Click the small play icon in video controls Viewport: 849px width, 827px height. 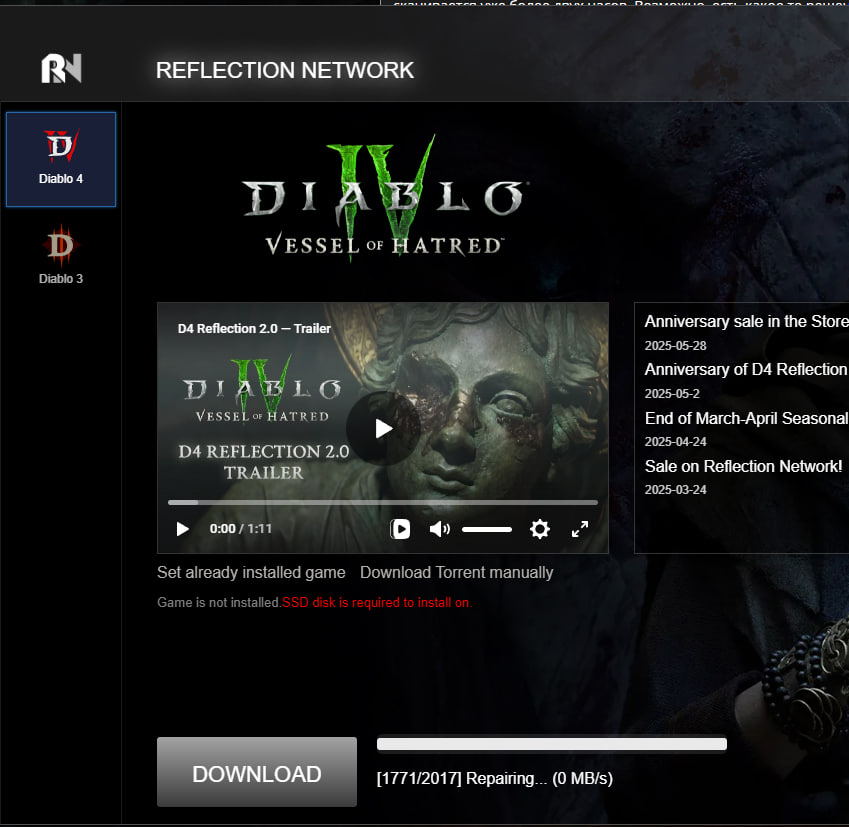[182, 529]
